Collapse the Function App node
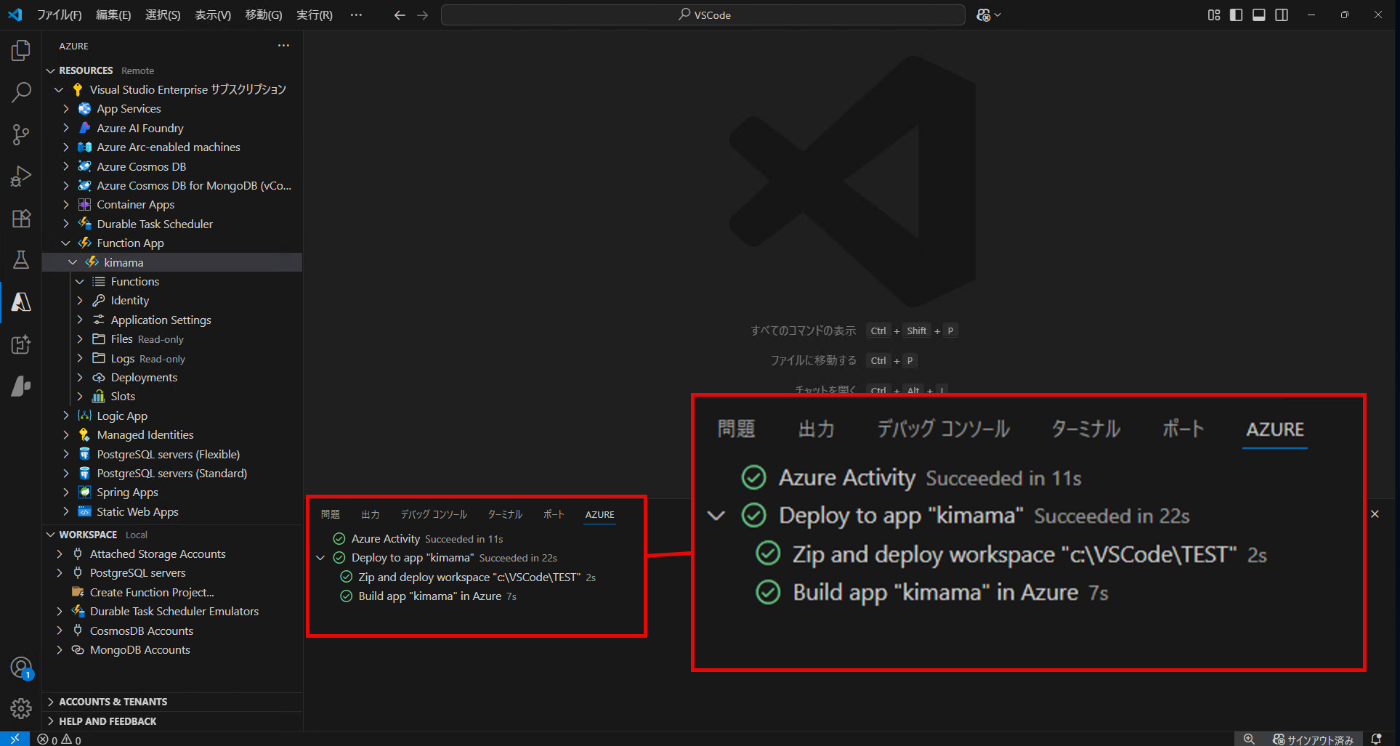The height and width of the screenshot is (746, 1400). (x=66, y=243)
